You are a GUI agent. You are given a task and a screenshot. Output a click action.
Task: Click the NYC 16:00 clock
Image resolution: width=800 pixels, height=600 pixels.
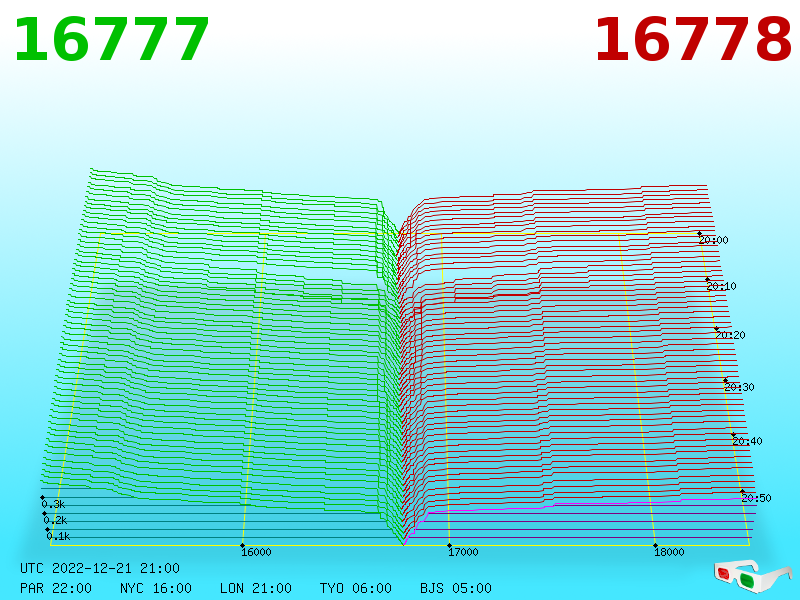point(156,588)
